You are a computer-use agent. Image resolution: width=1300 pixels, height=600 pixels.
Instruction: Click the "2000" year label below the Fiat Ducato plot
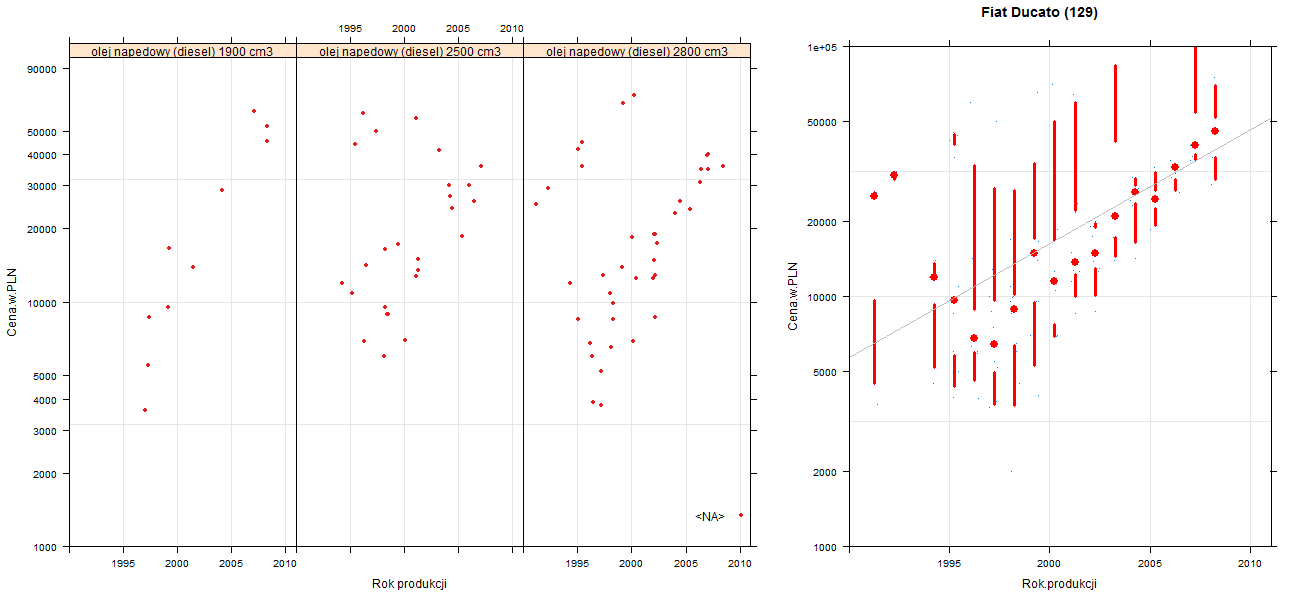1049,564
